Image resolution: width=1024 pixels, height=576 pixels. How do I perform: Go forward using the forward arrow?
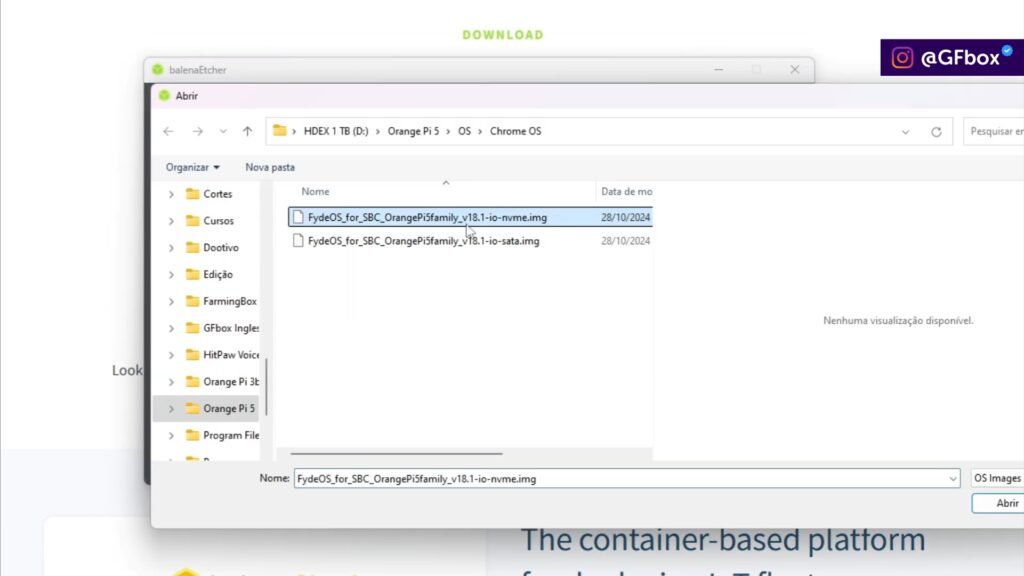click(x=197, y=131)
